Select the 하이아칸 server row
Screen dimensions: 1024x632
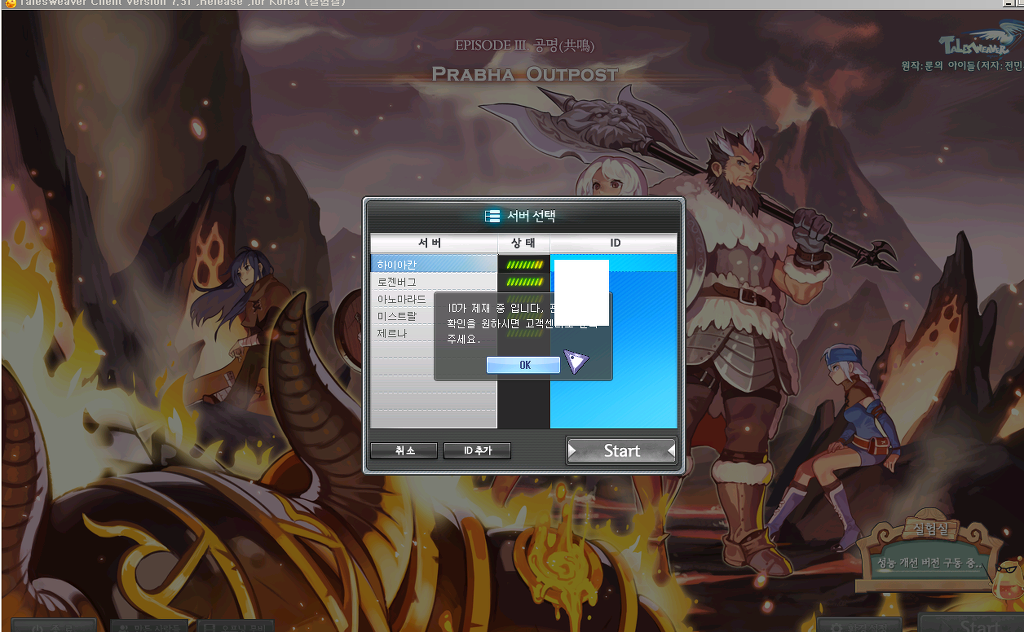coord(434,264)
